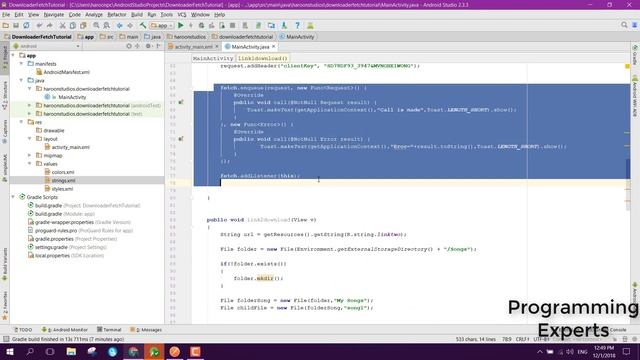Click the Redo toolbar arrow
640x360 pixels.
[x=49, y=25]
